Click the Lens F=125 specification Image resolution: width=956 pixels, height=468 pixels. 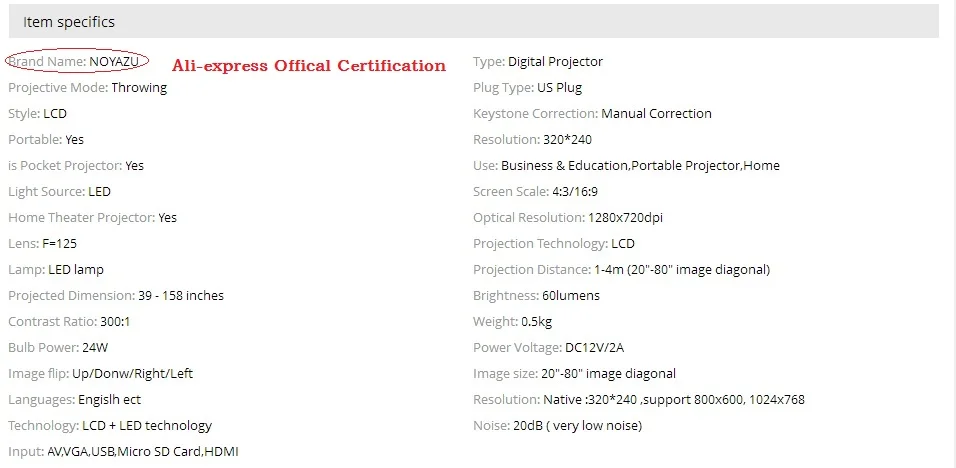point(42,244)
